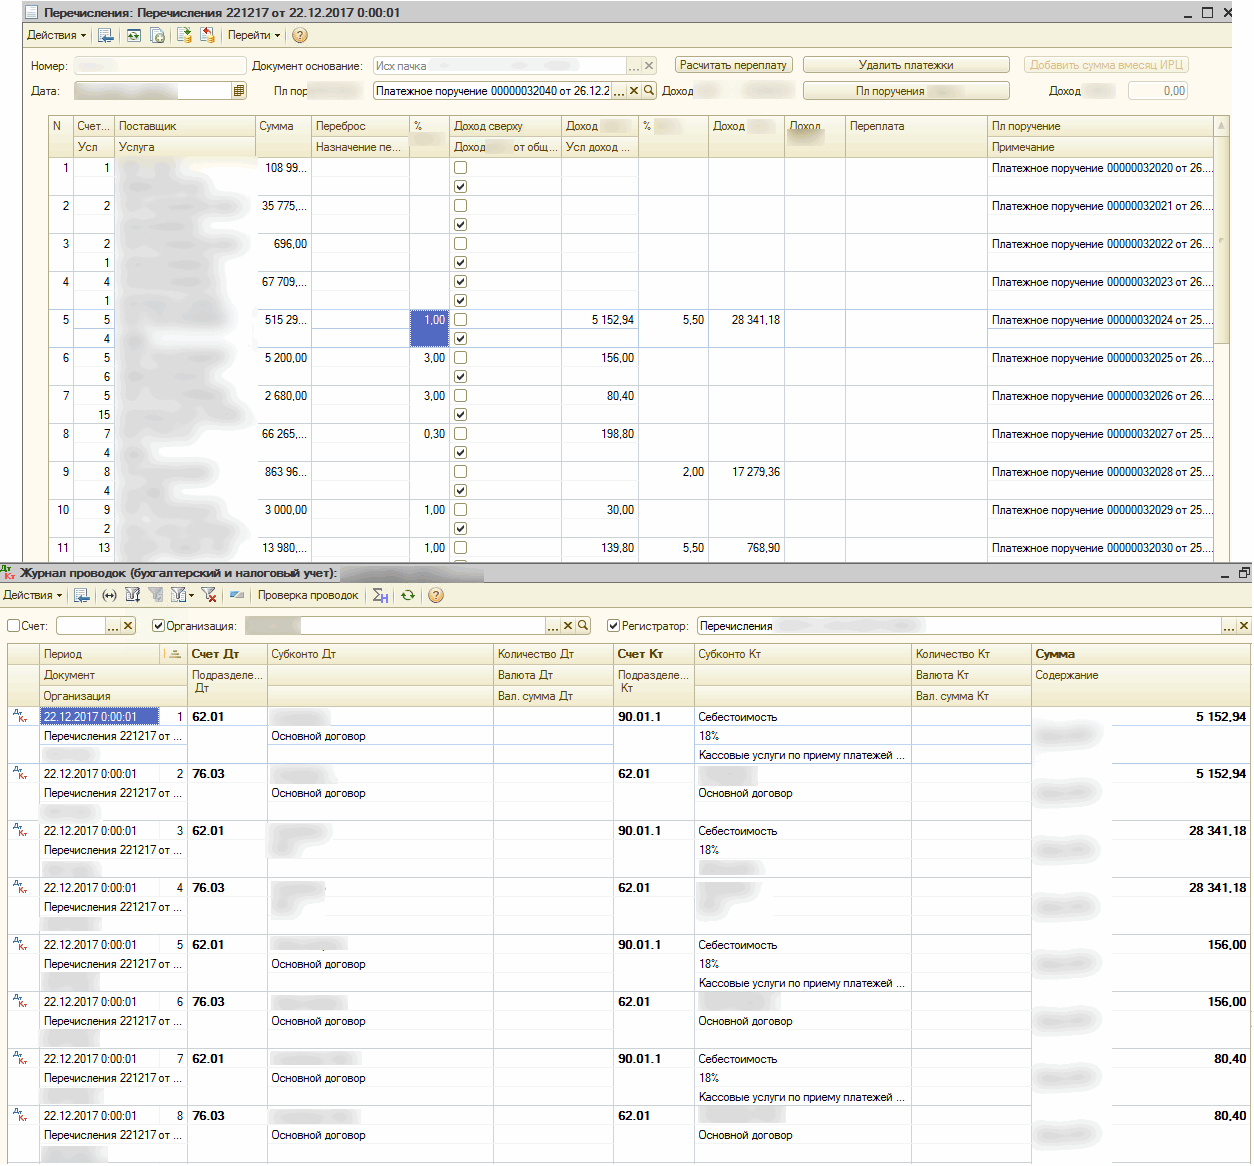Open the calendar picker next to Дата
This screenshot has height=1166, width=1254.
pos(239,91)
